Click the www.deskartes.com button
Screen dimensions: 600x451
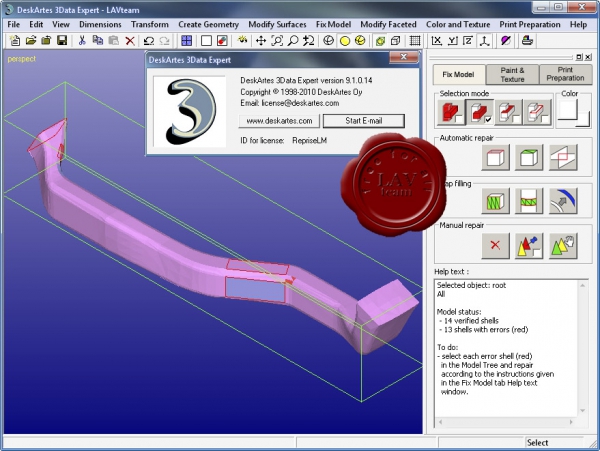click(279, 121)
